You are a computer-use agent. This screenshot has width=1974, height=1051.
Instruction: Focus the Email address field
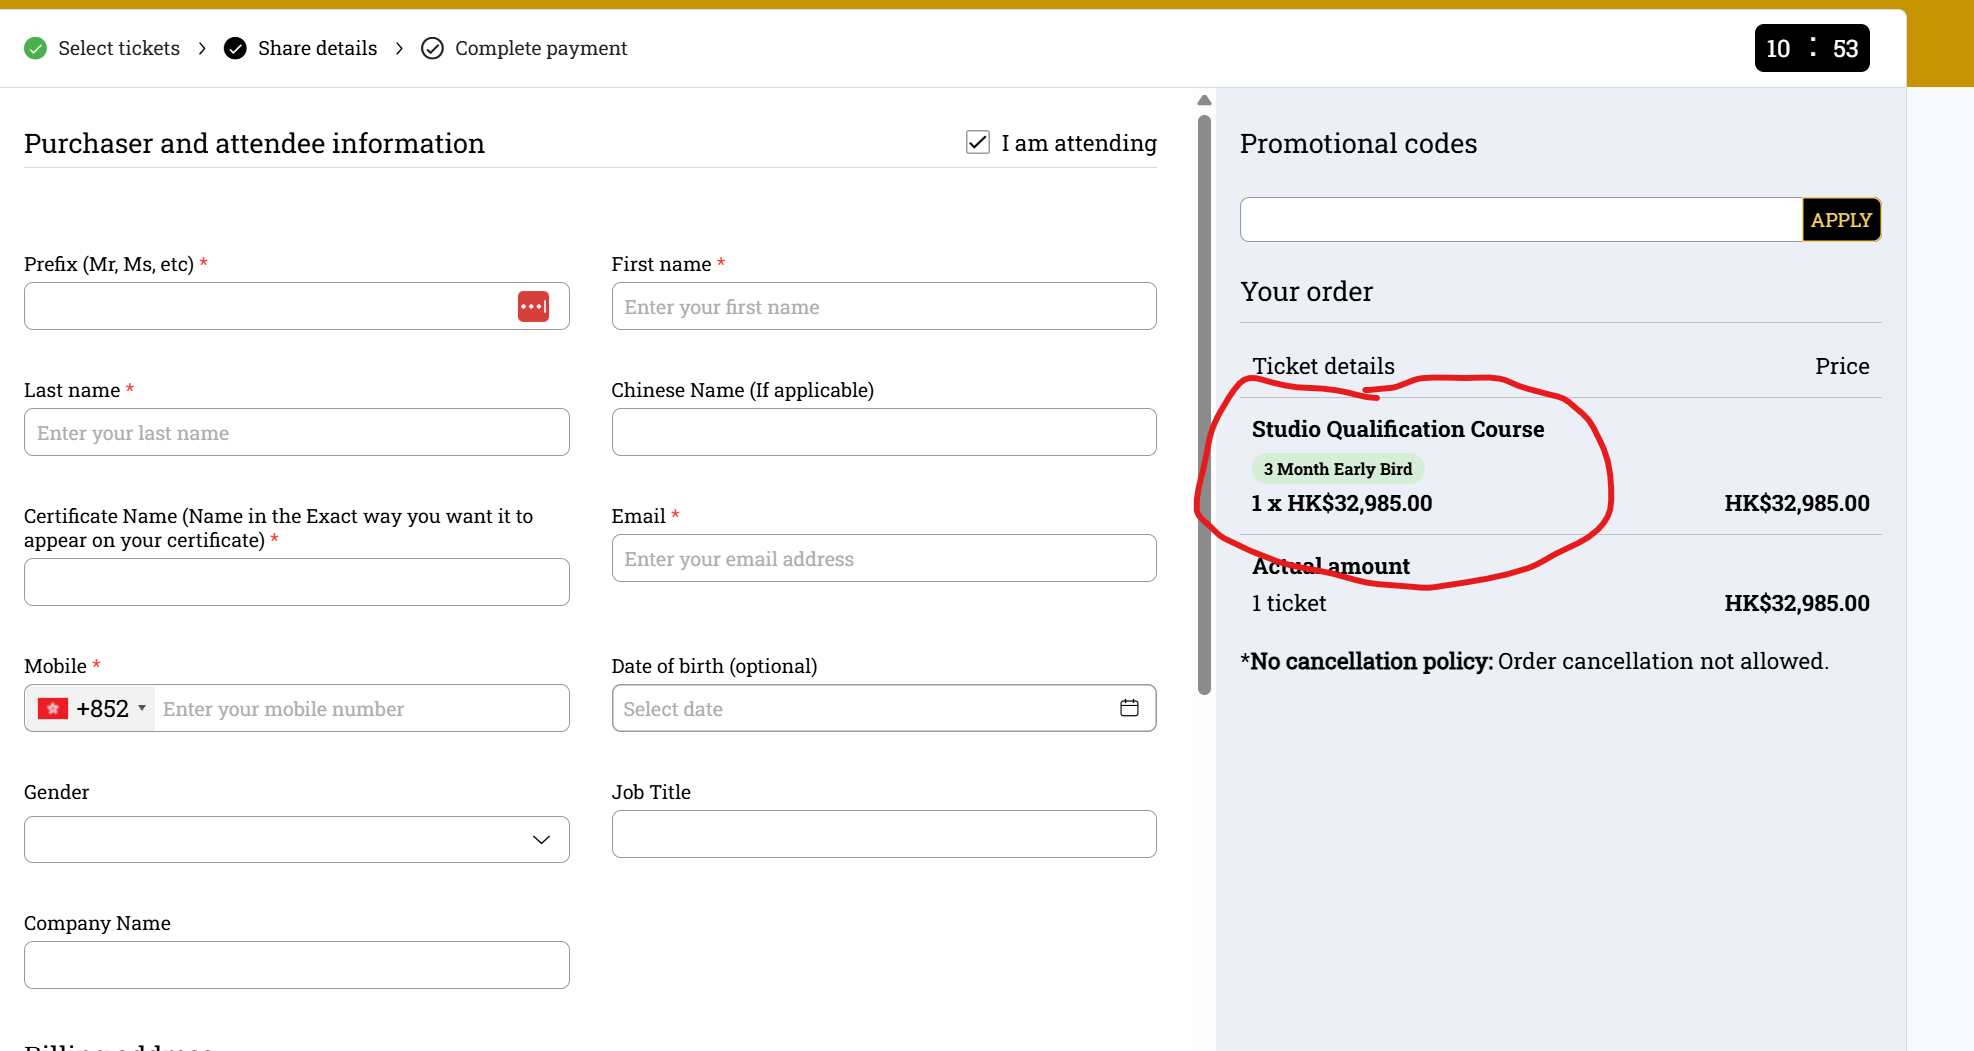click(883, 558)
